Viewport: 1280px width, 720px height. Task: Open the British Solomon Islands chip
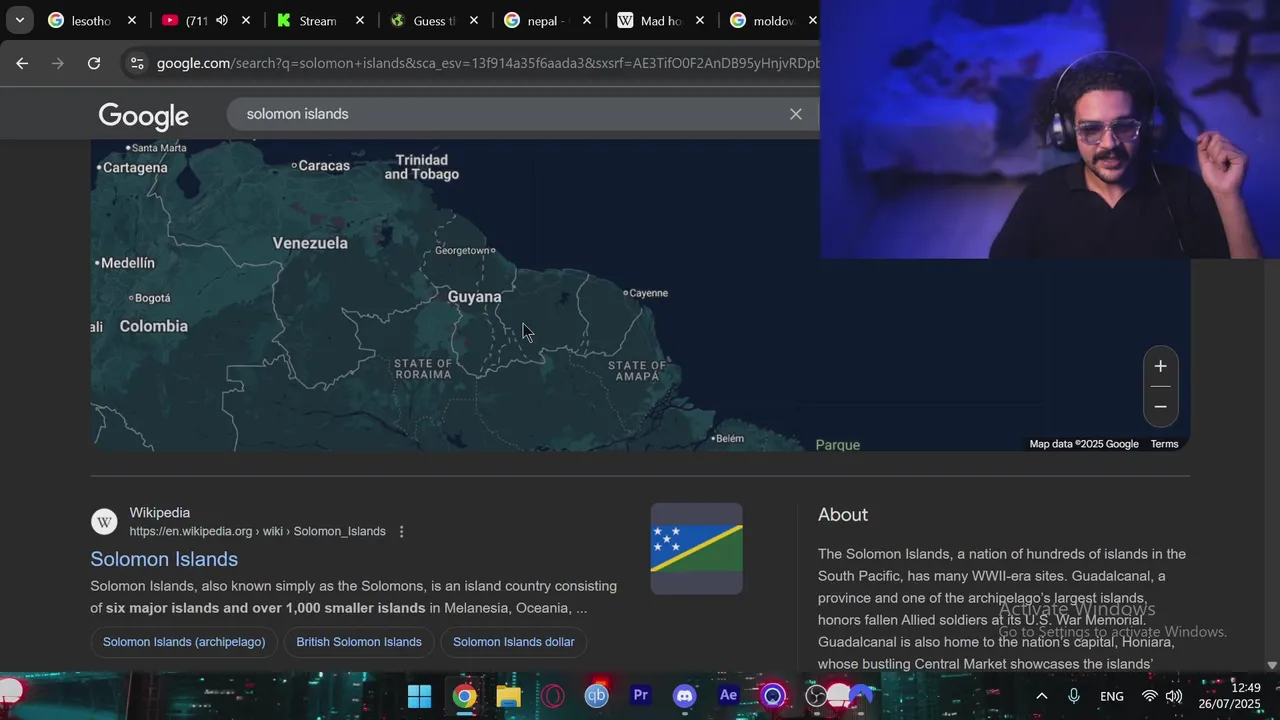pos(359,642)
